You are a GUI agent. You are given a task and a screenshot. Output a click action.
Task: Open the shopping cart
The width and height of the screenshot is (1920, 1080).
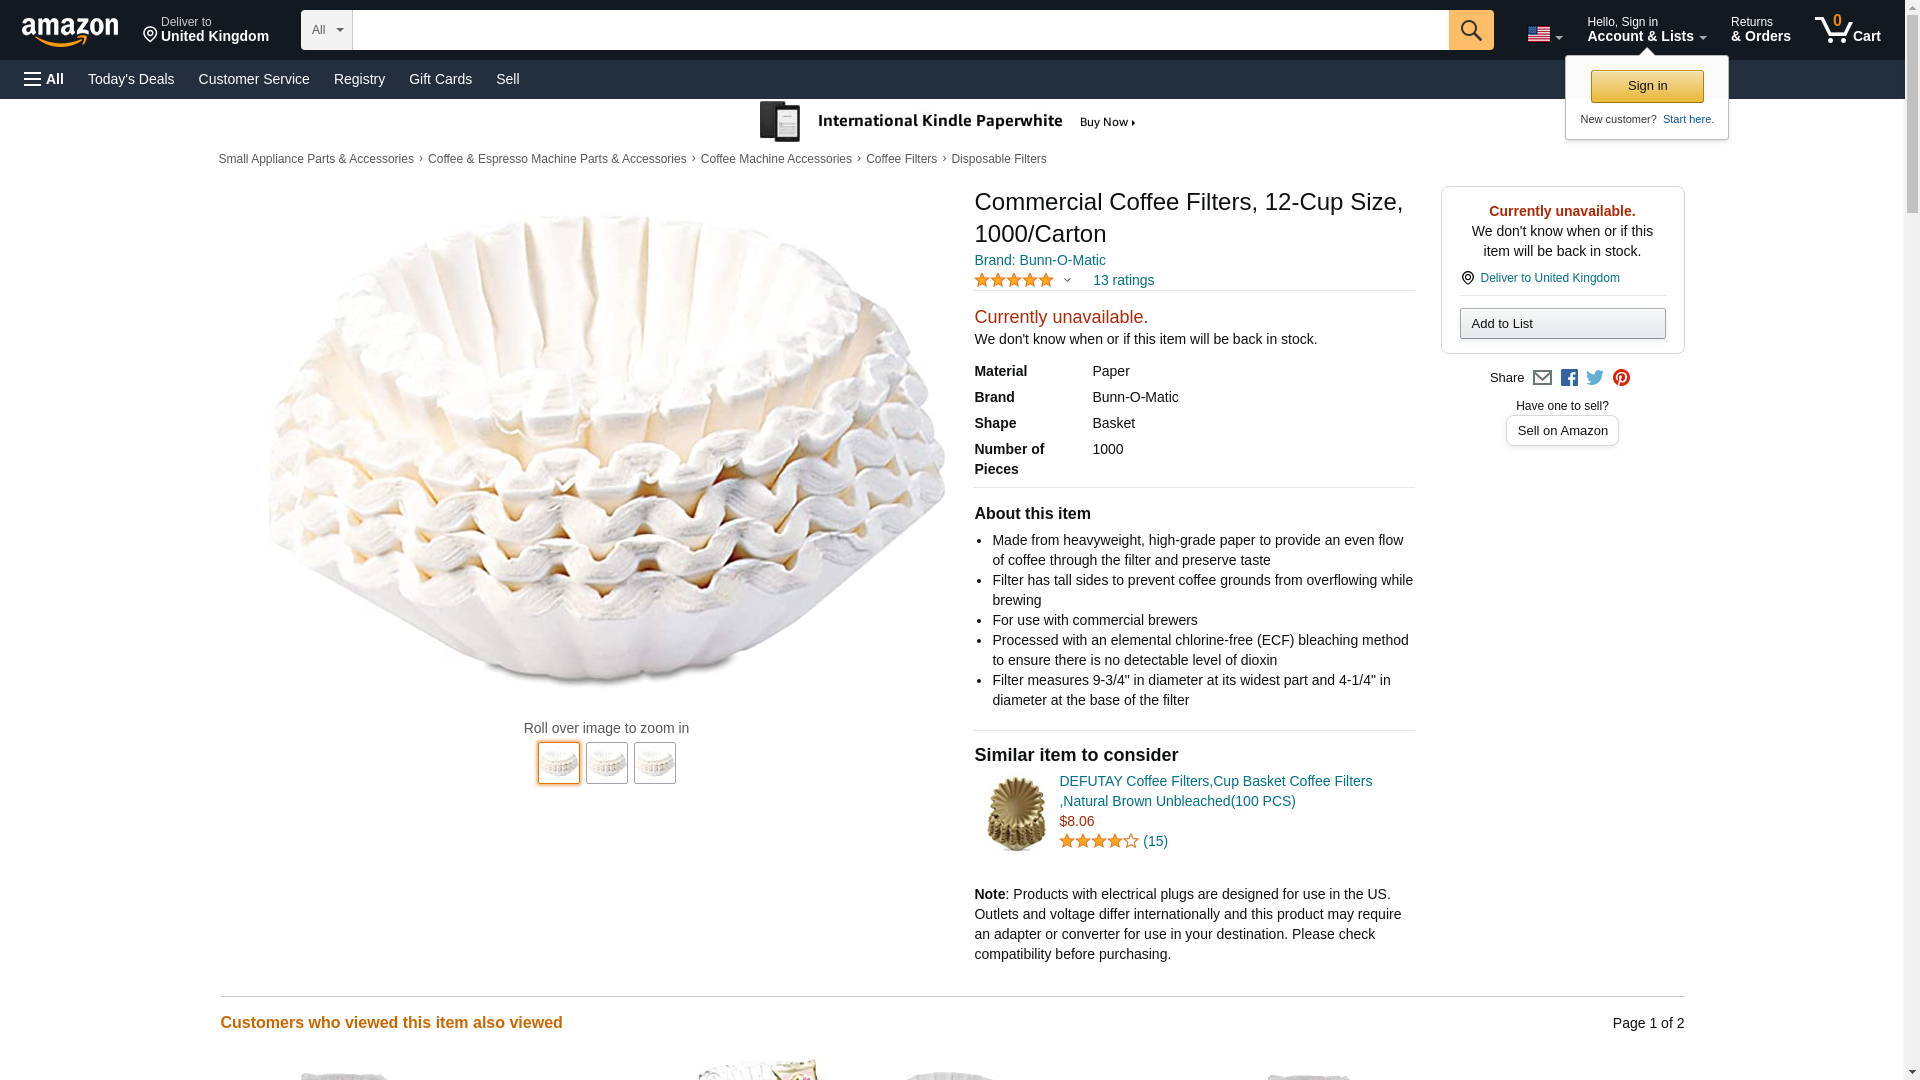coord(1847,30)
